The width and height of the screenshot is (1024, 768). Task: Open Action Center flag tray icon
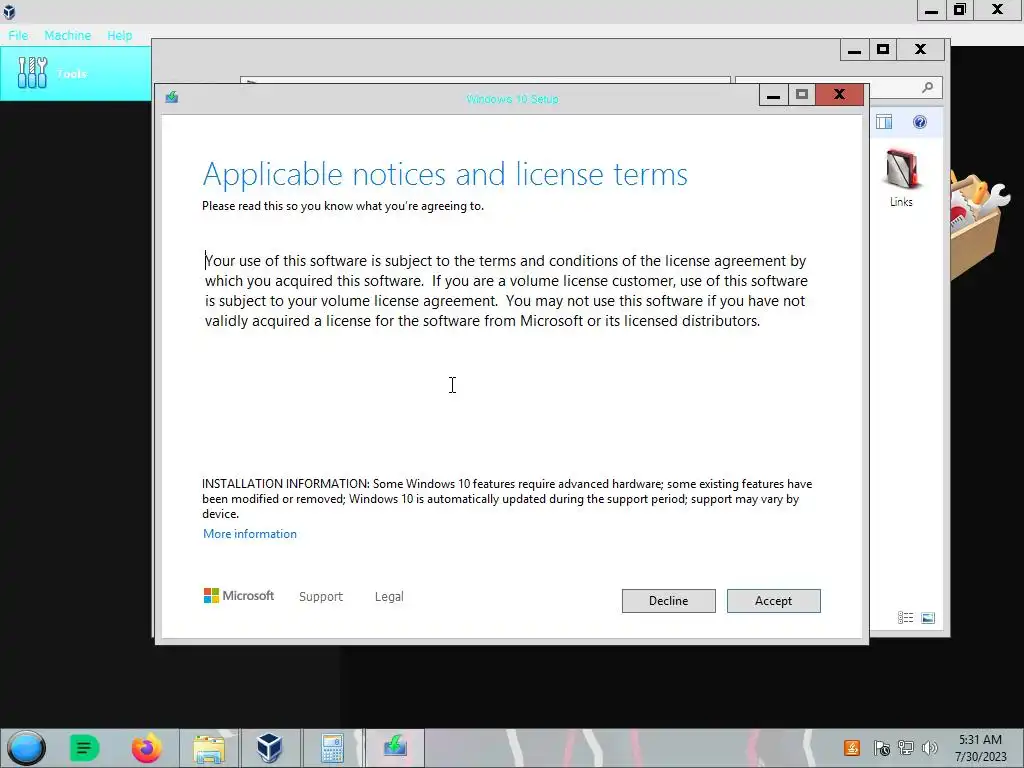[881, 748]
